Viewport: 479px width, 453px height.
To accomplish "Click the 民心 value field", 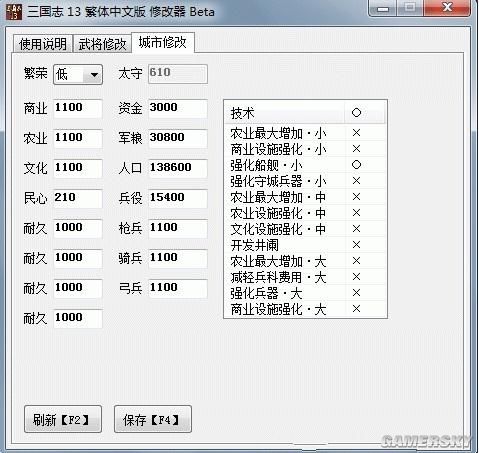I will click(x=78, y=198).
